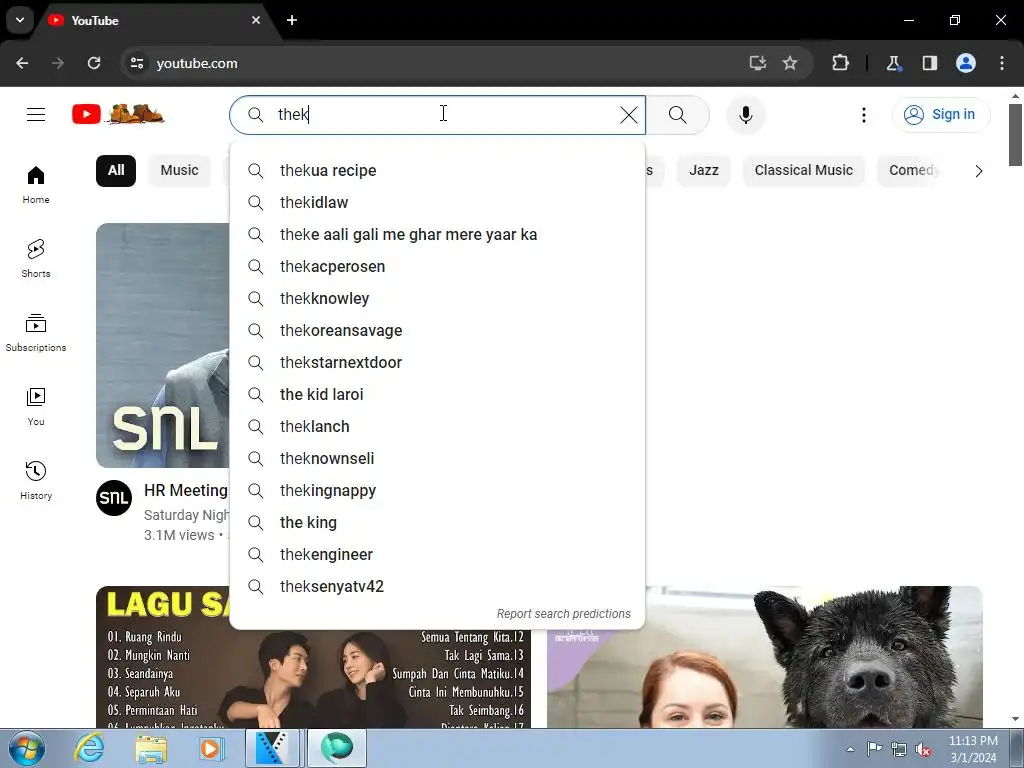
Task: Open the YouTube hamburger guide menu
Action: click(36, 115)
